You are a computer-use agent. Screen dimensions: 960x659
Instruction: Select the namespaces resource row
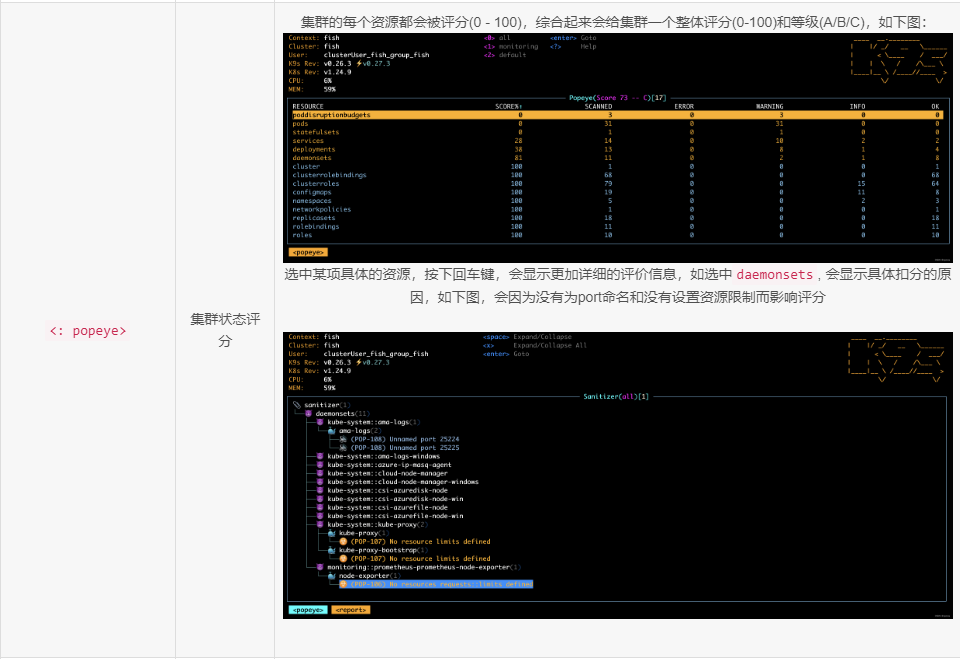point(617,201)
